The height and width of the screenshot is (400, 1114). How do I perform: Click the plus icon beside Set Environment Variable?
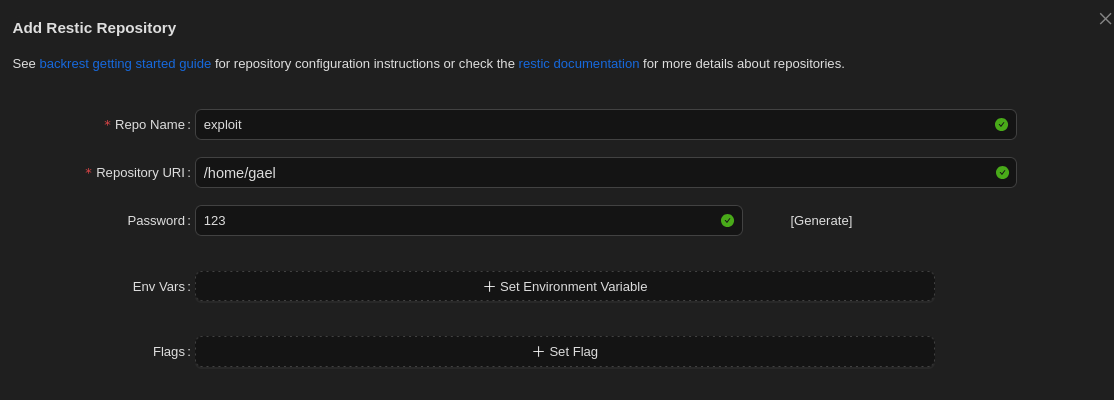point(489,287)
